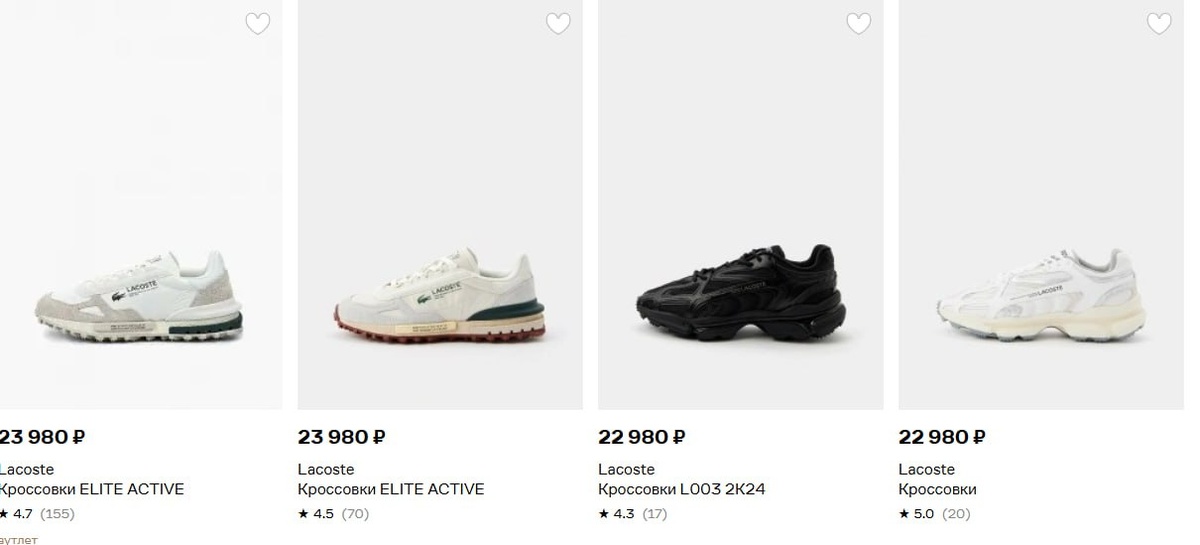Select the 23 980 ₽ price under the red-soled sneaker

pyautogui.click(x=342, y=437)
